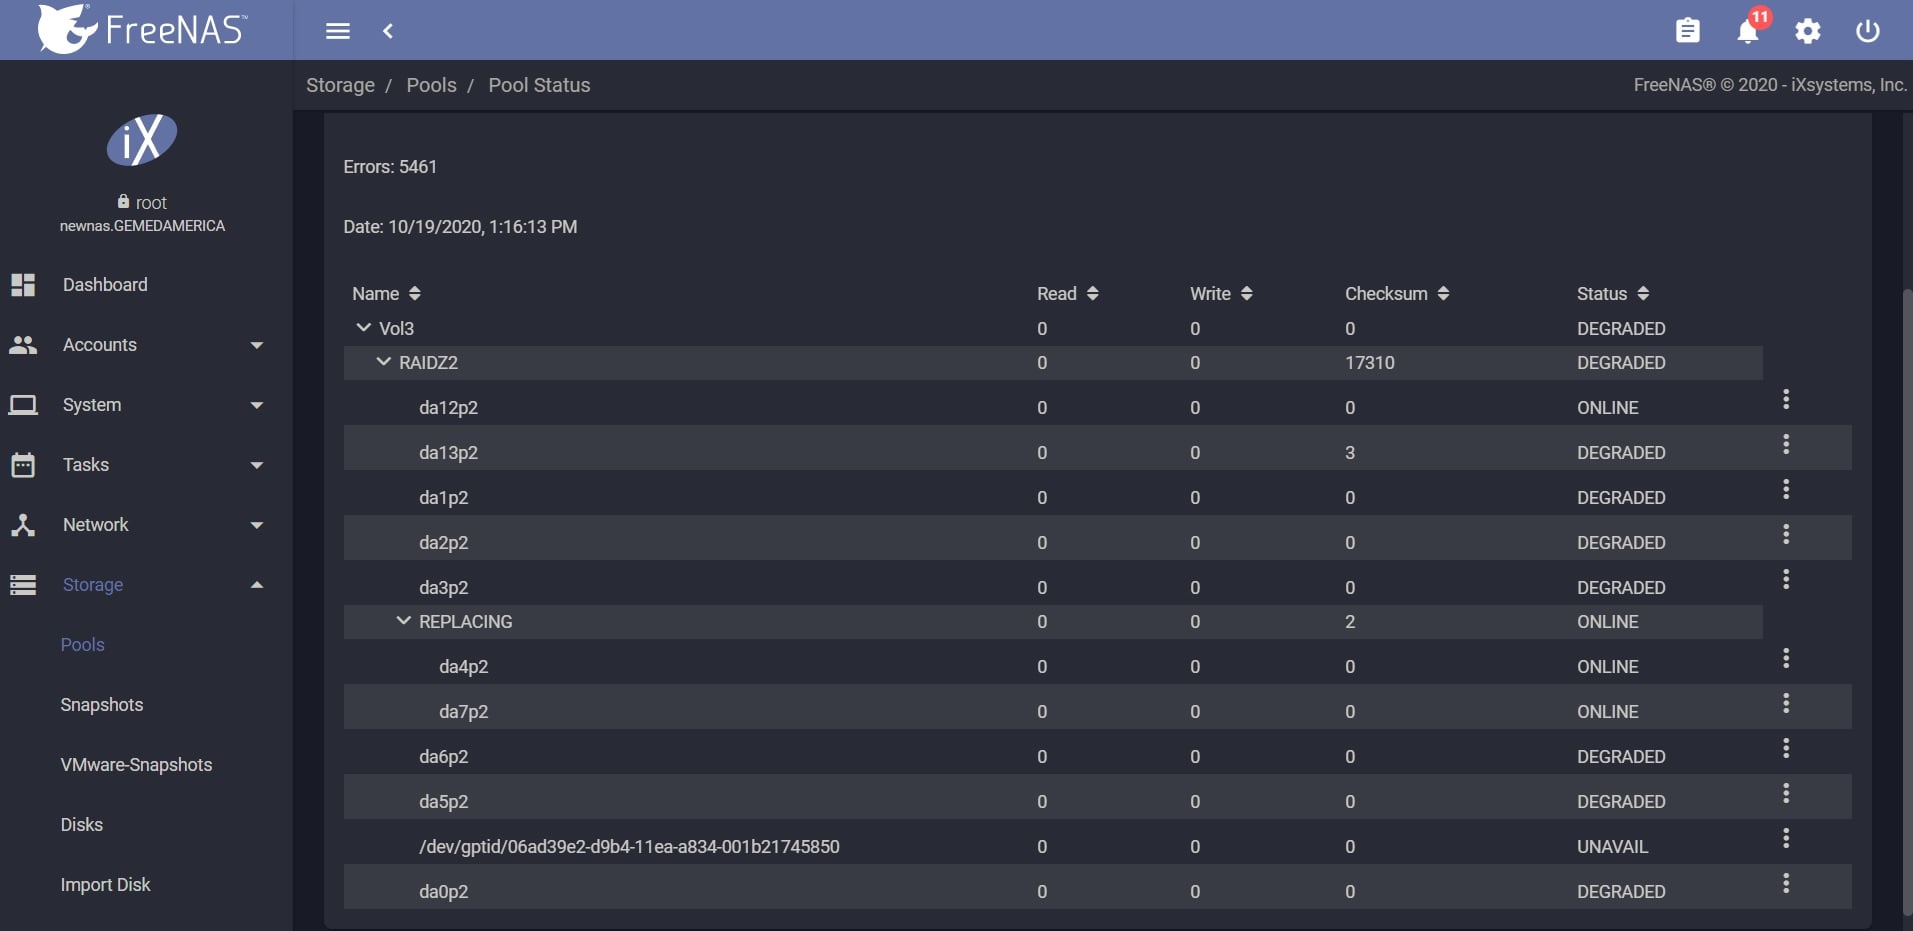This screenshot has height=931, width=1913.
Task: Open options menu for da12p2 disk
Action: coord(1786,400)
